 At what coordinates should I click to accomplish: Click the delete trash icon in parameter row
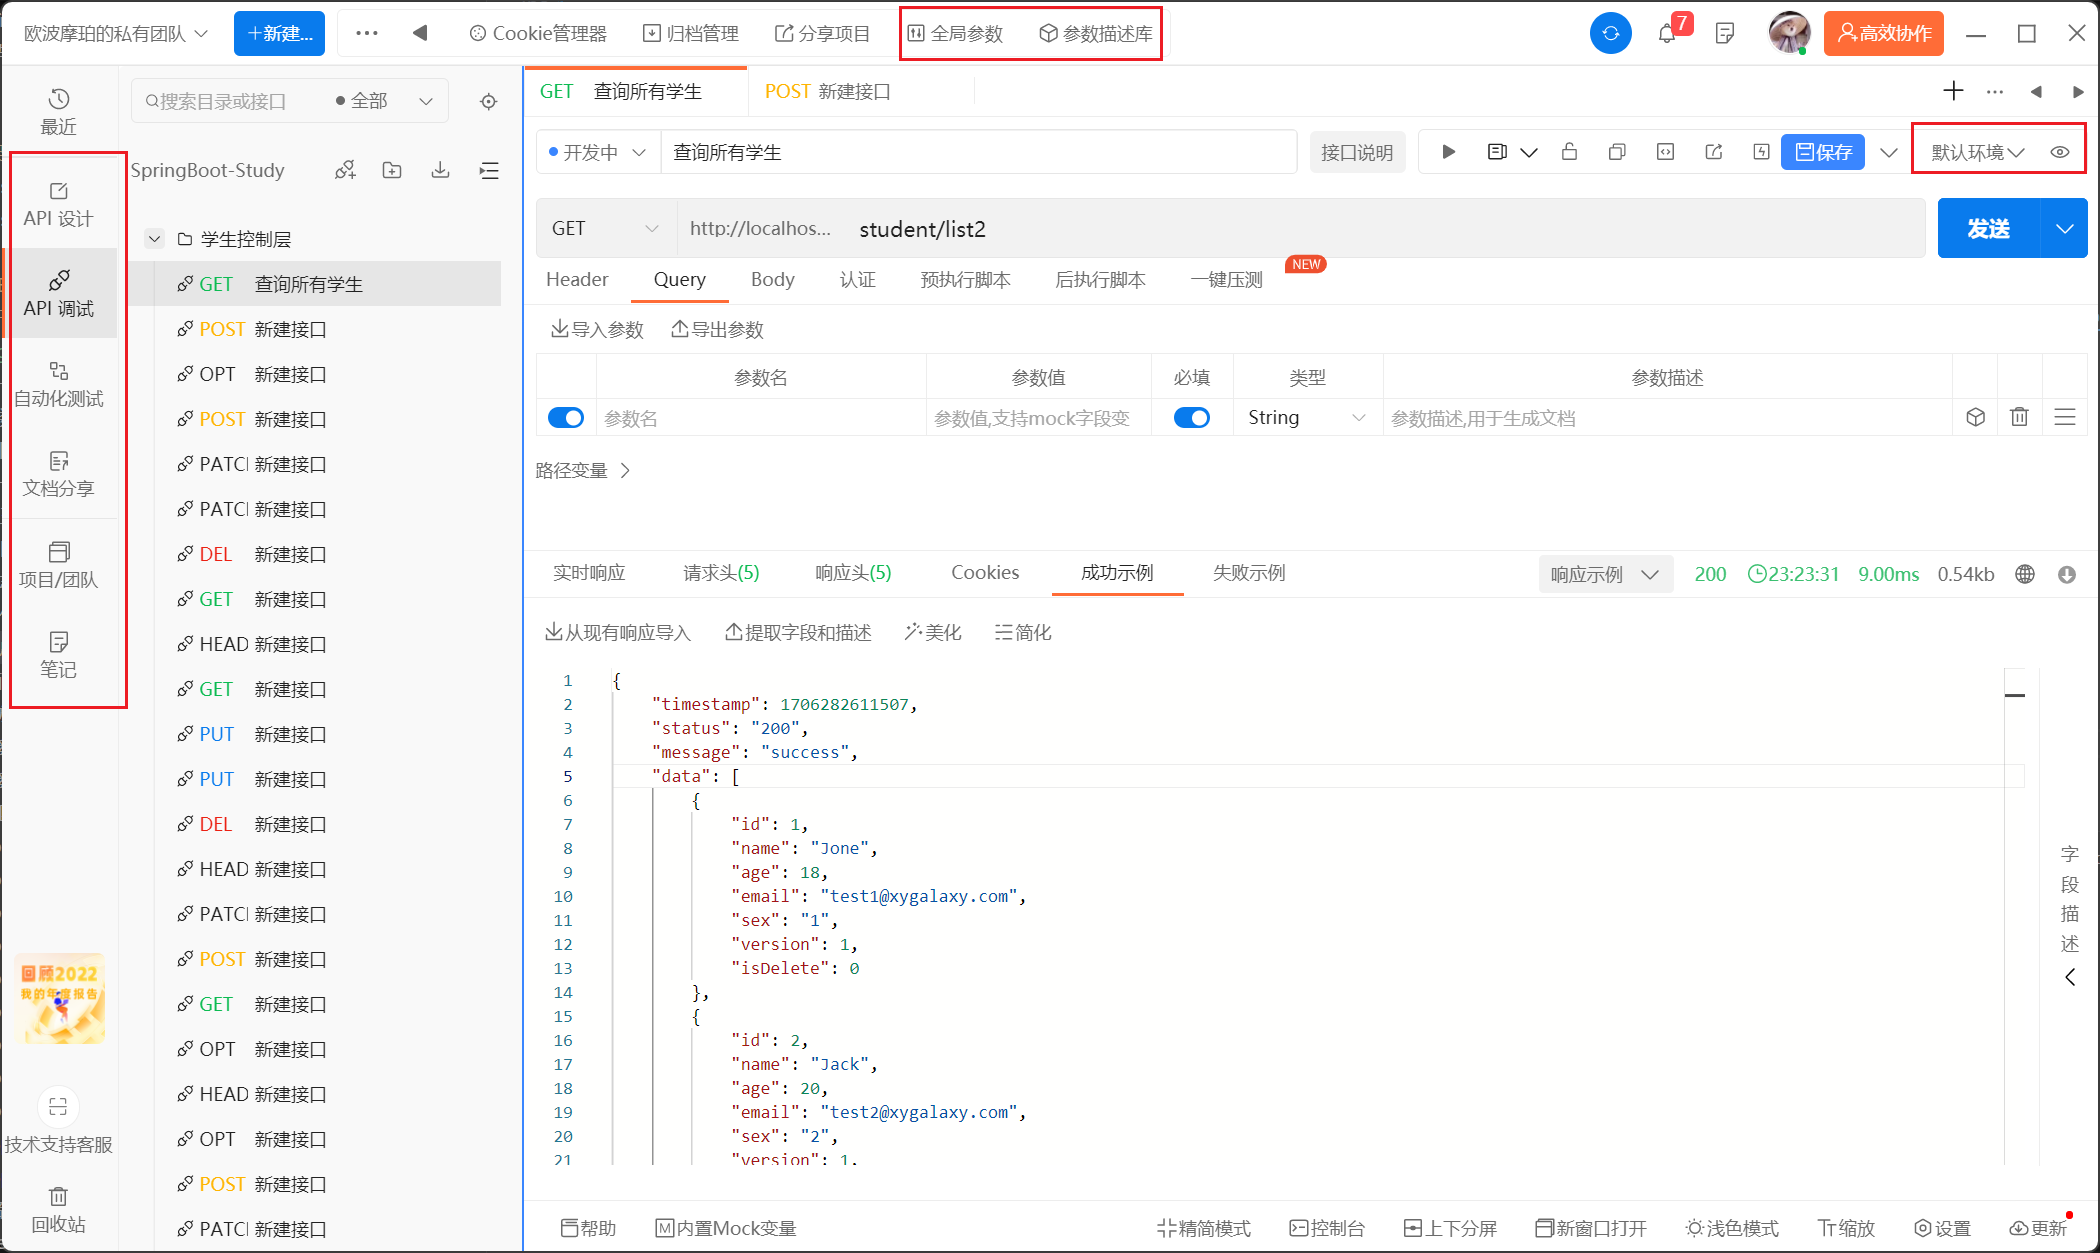(2019, 417)
